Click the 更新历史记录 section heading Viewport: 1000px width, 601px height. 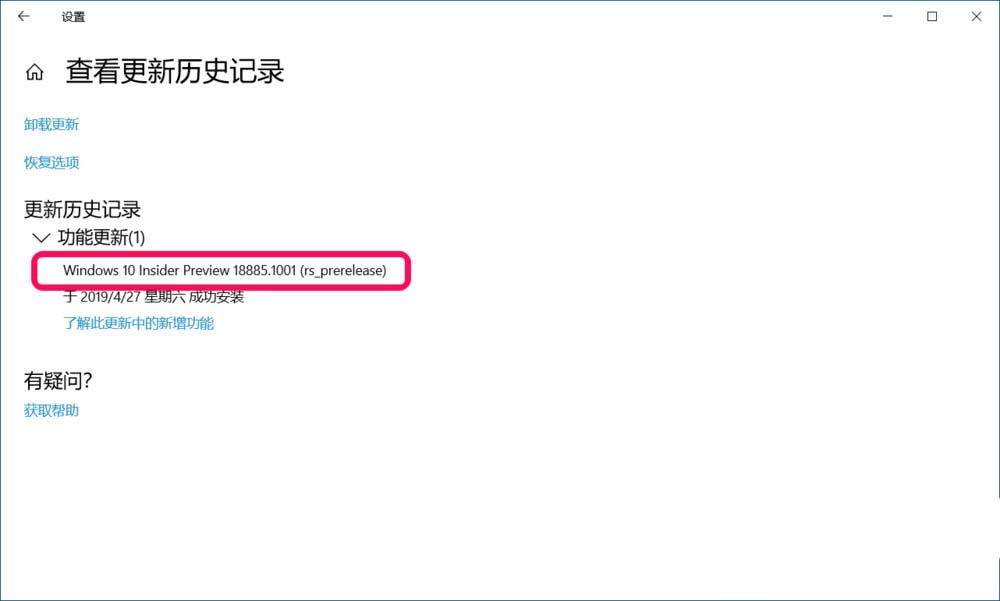pyautogui.click(x=82, y=209)
